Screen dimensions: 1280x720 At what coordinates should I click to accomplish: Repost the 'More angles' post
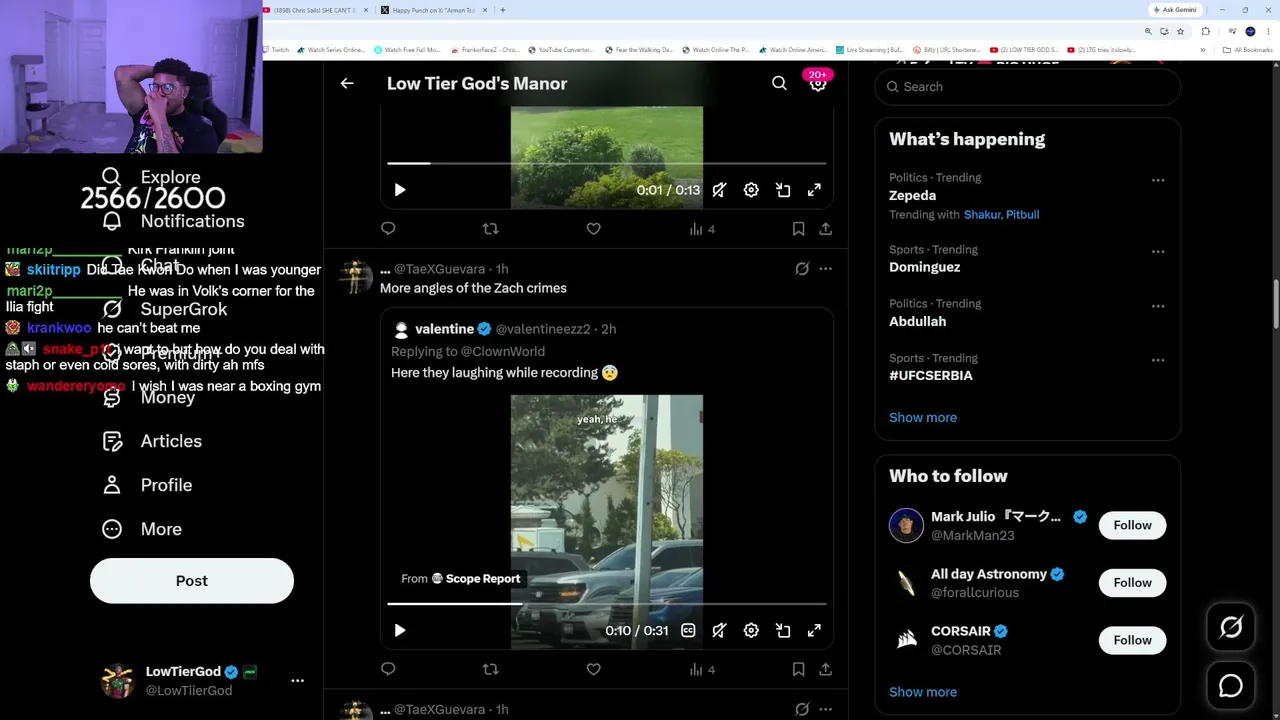(490, 669)
